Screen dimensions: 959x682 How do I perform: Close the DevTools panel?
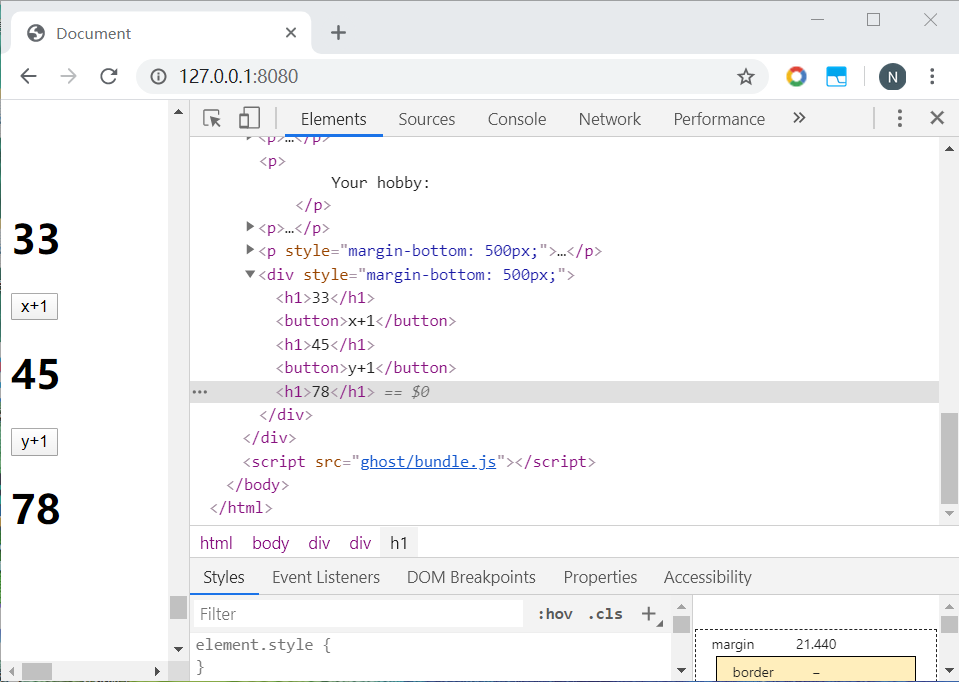point(937,118)
